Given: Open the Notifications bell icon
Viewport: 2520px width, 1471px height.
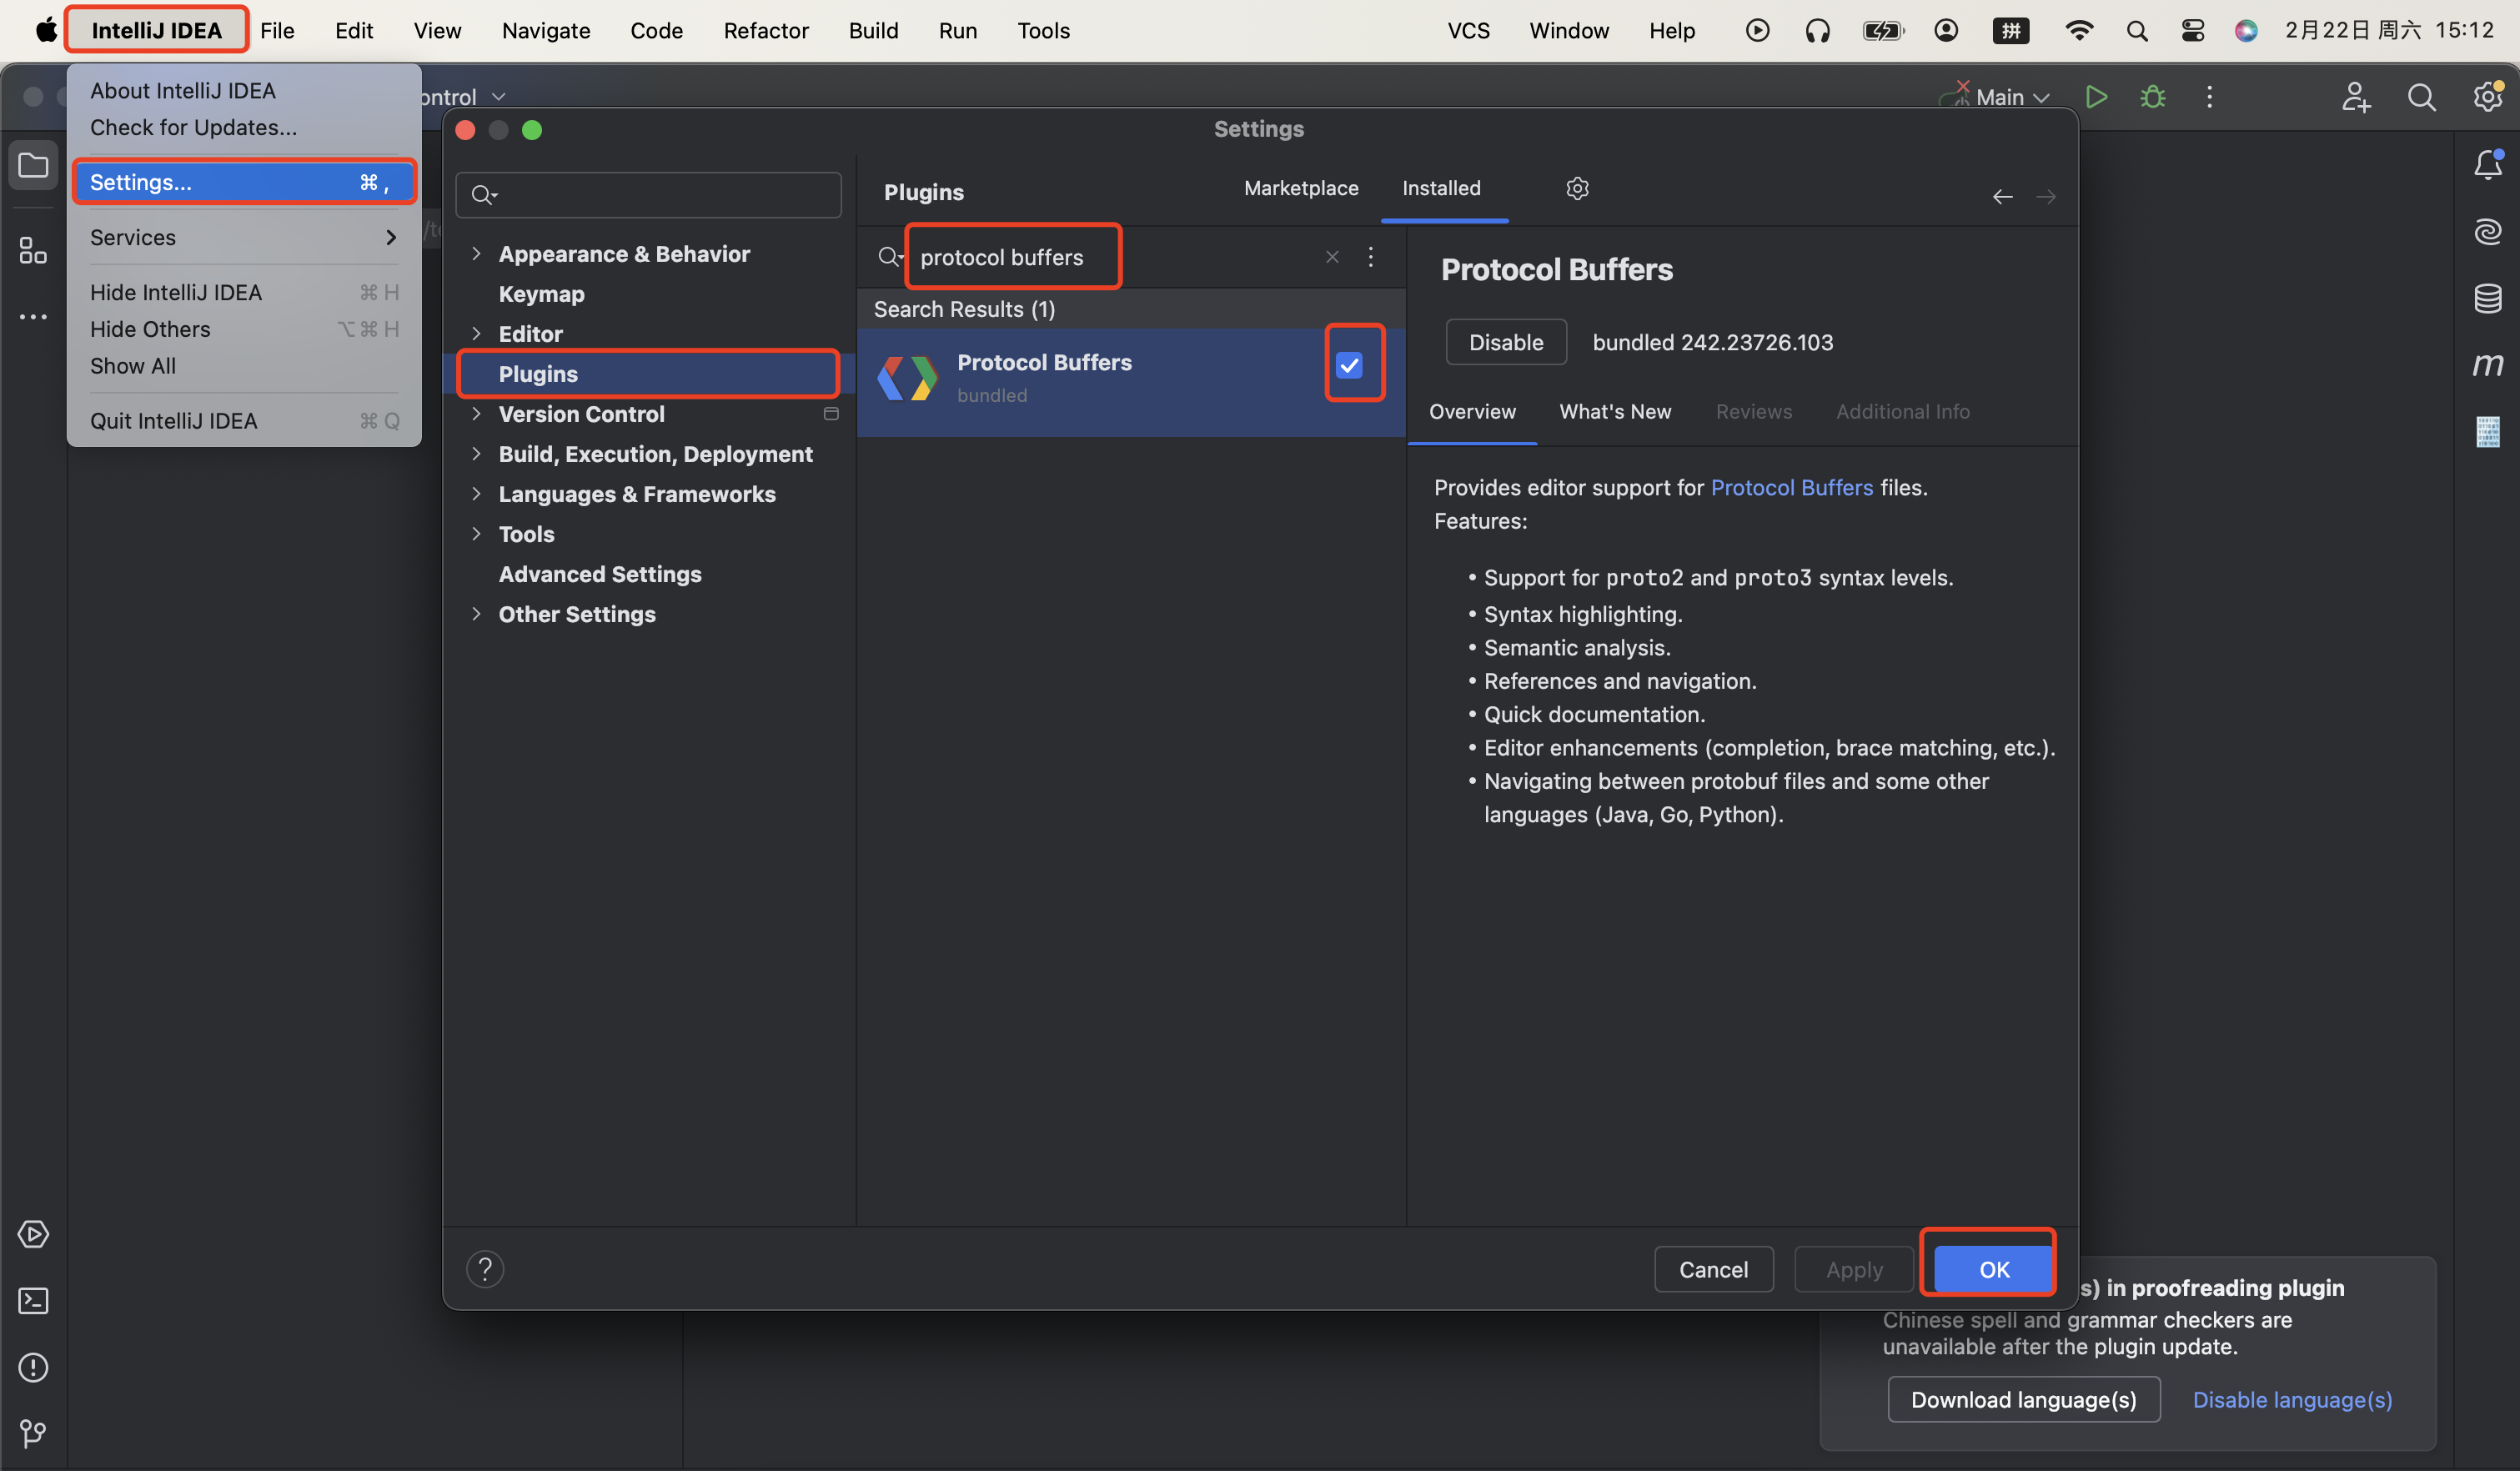Looking at the screenshot, I should 2487,165.
